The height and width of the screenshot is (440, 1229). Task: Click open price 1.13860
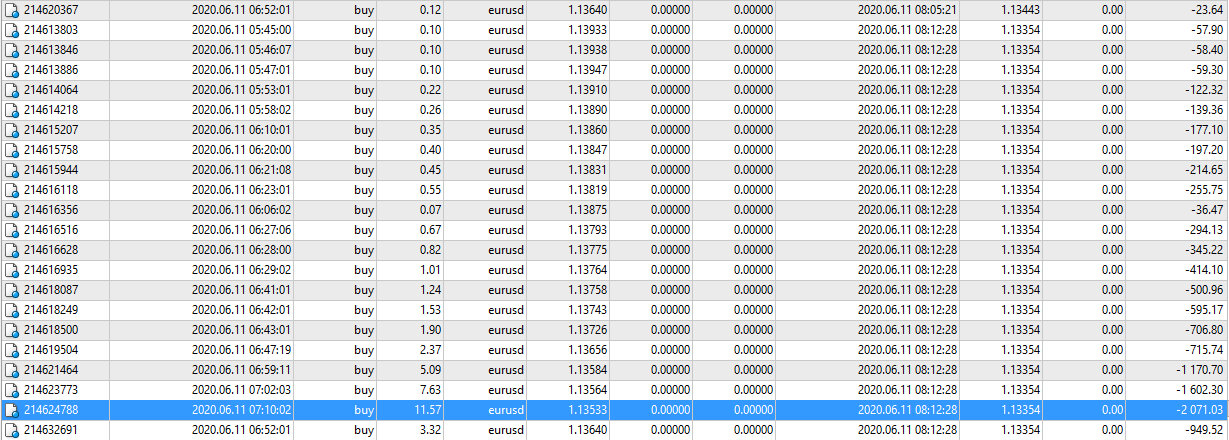click(585, 130)
